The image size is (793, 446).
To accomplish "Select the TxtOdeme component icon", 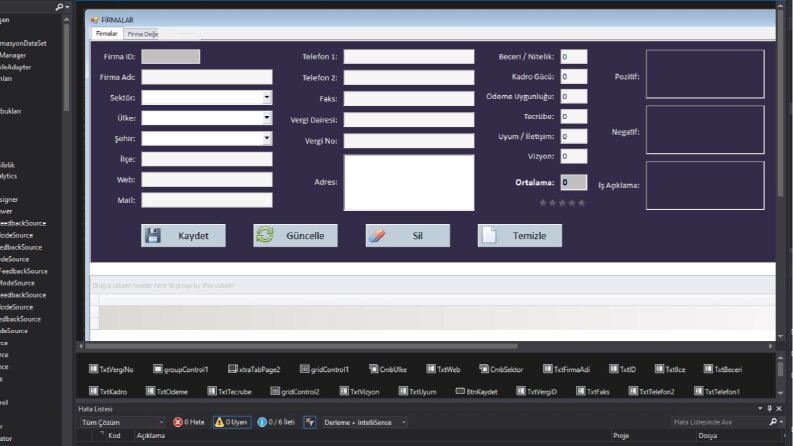I will click(150, 391).
